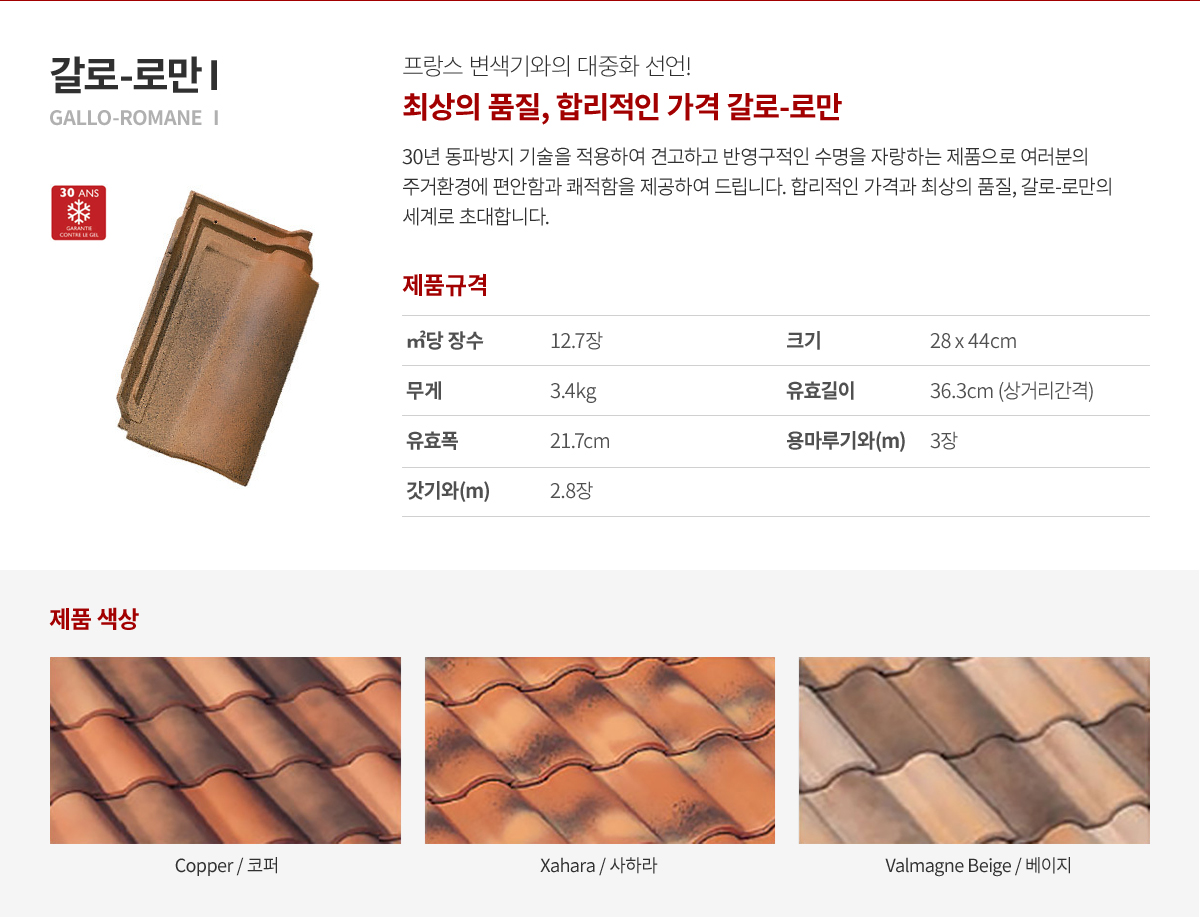
Task: Select the Copper color tile thumbnail
Action: point(225,750)
